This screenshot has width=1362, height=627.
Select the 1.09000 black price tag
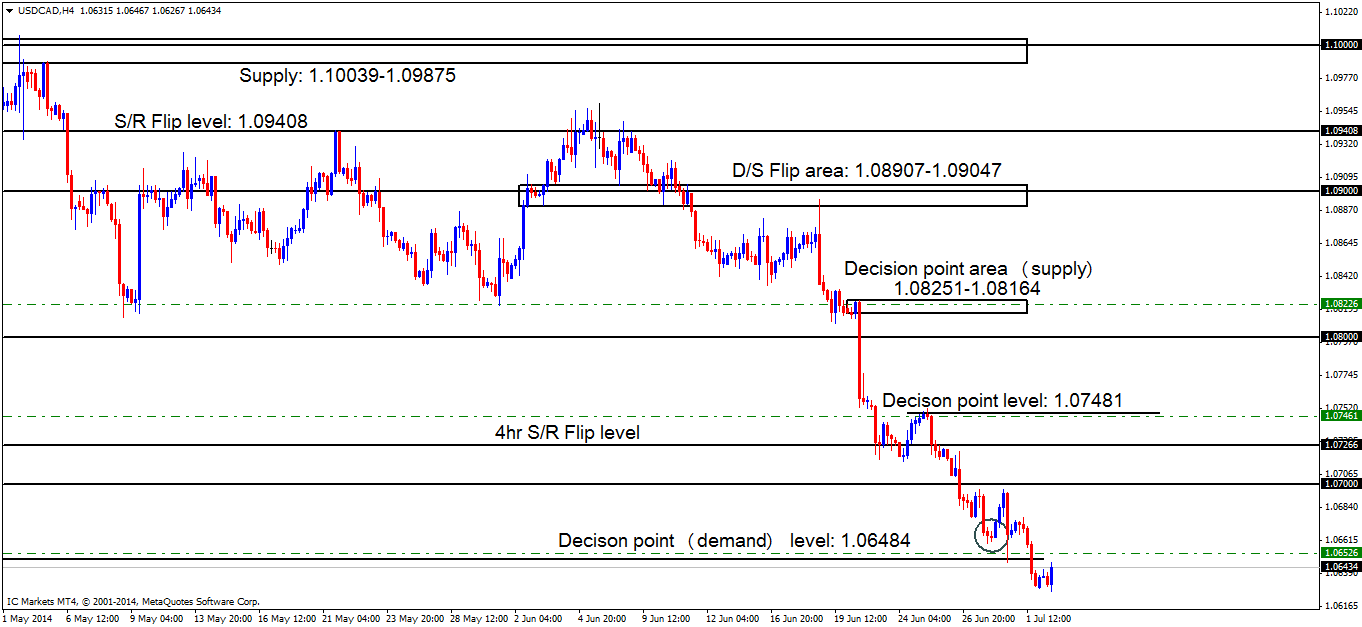[1341, 190]
